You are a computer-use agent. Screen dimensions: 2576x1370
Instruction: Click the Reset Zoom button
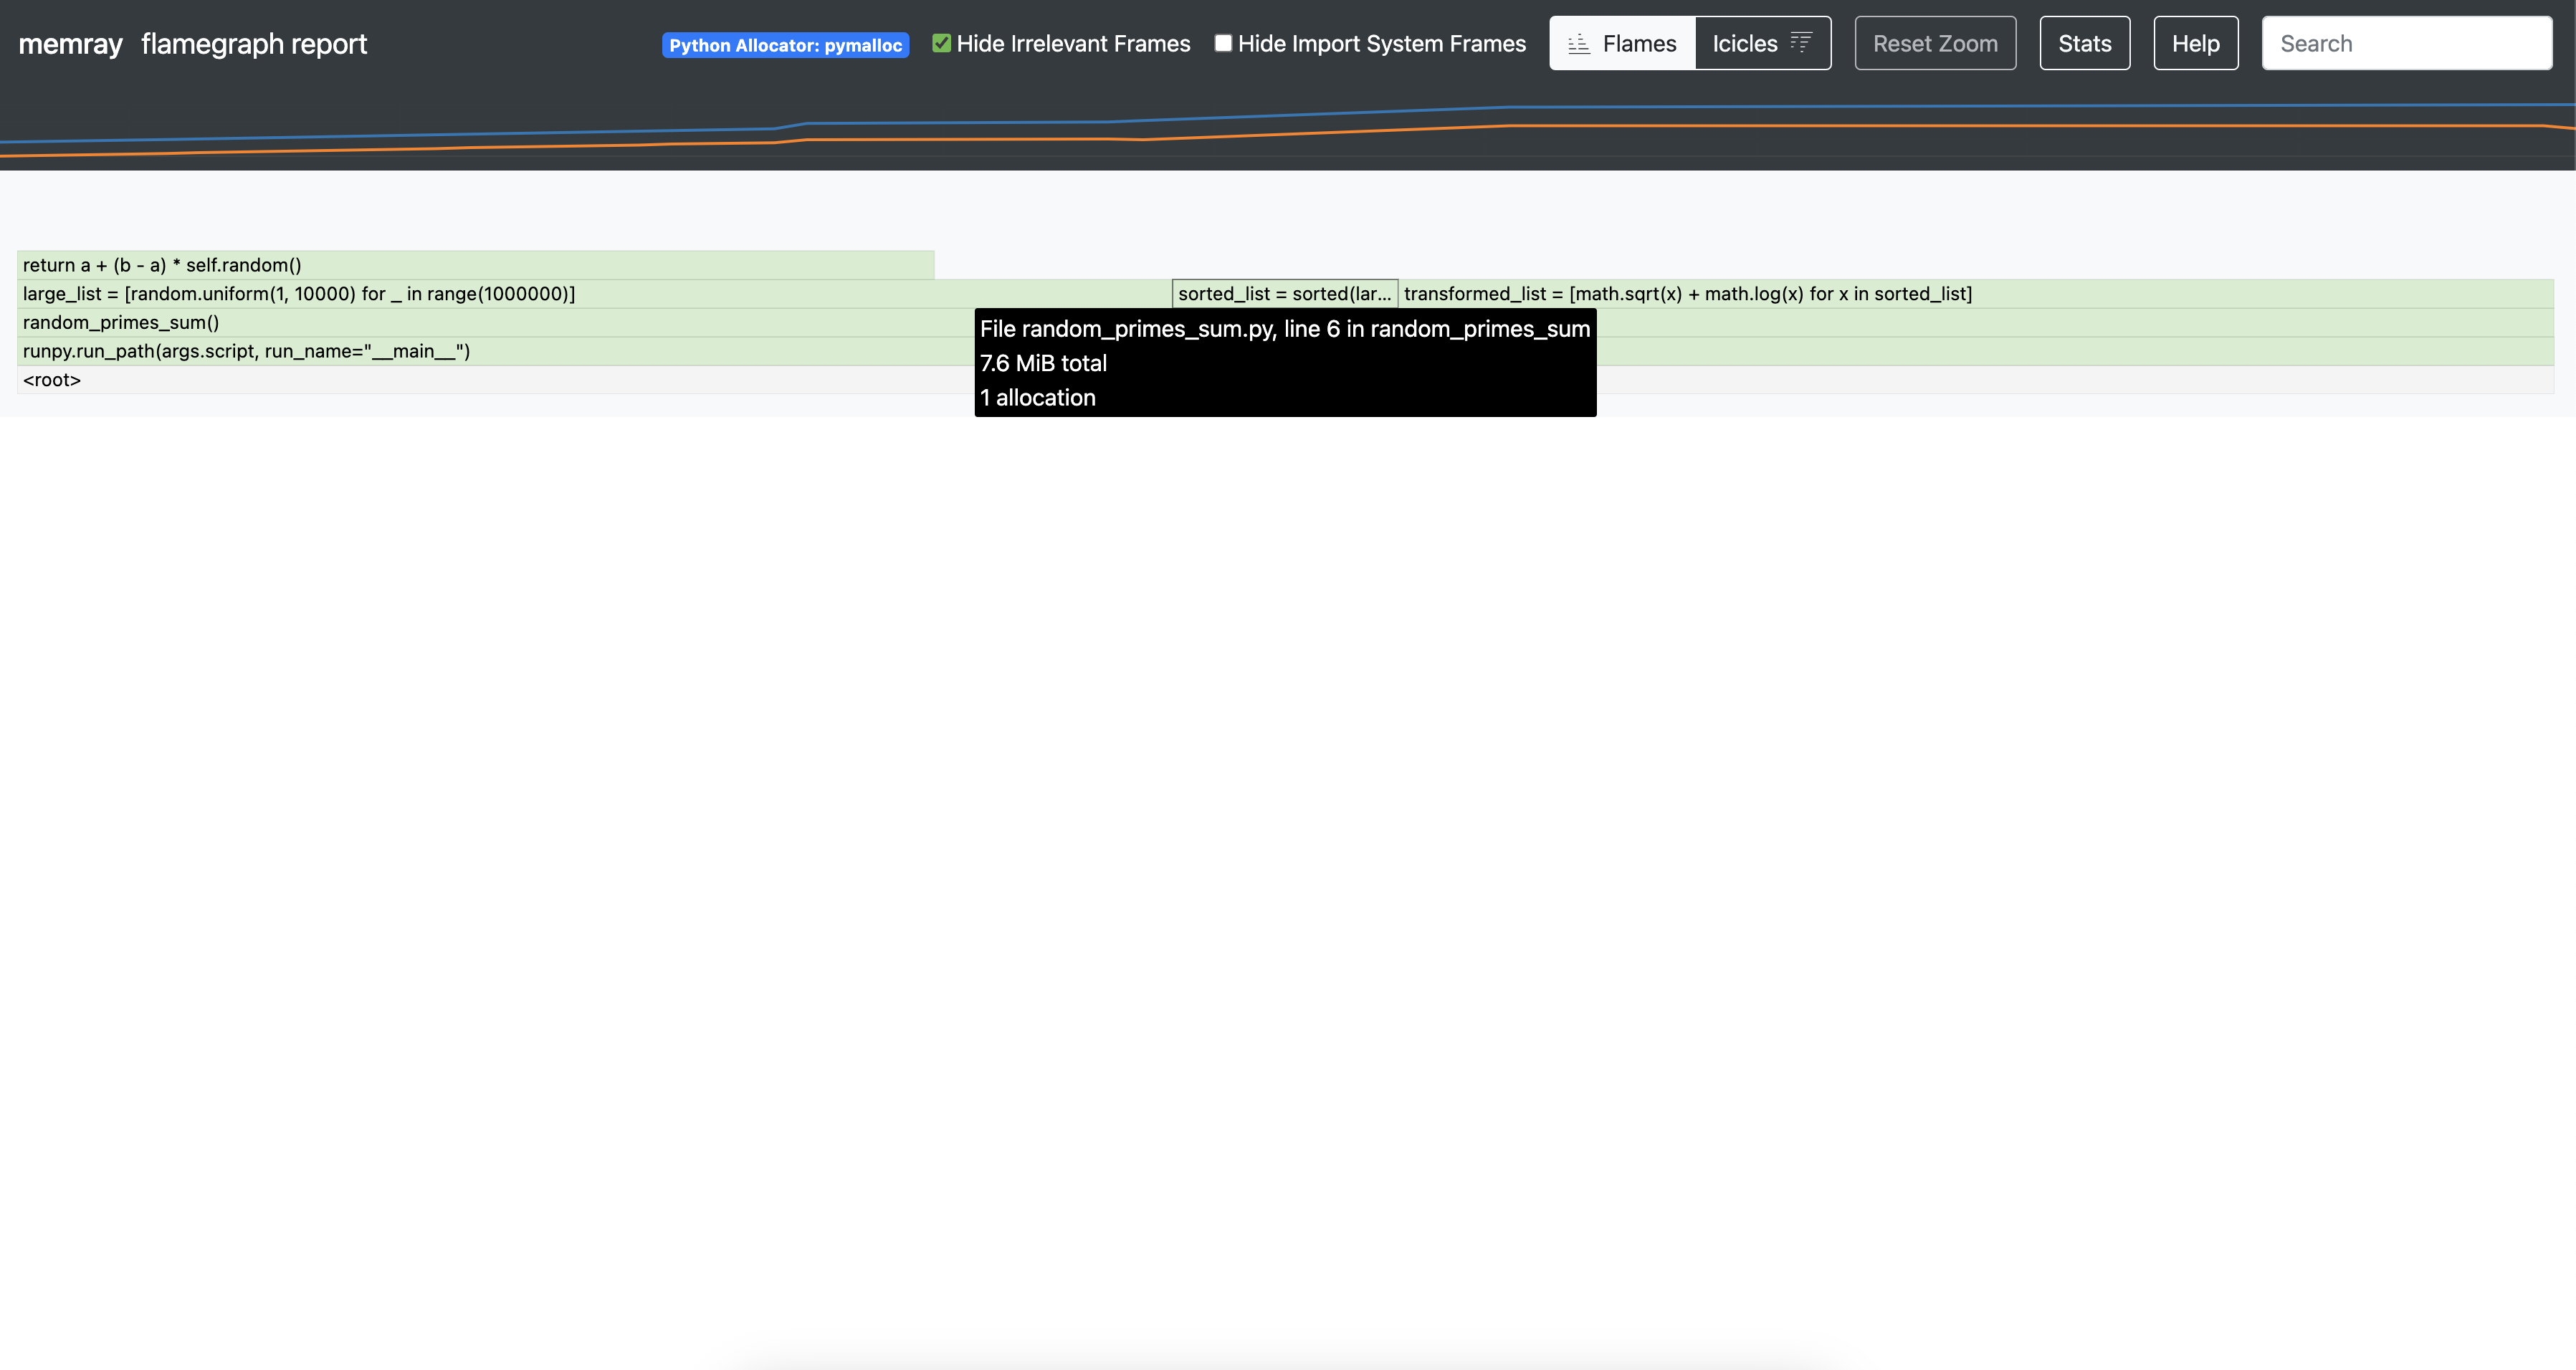click(x=1935, y=43)
